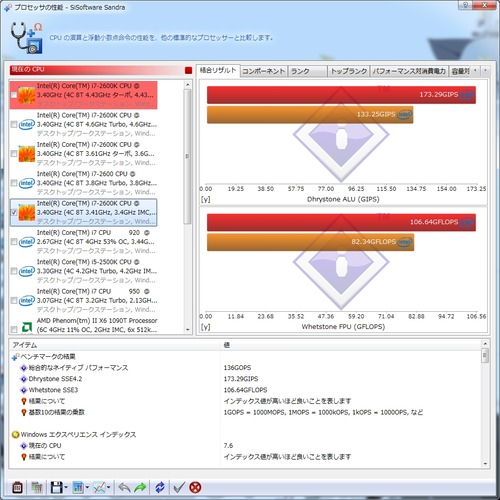The width and height of the screenshot is (500, 500).
Task: Click the CPU list scroll-up arrow
Action: coord(188,85)
